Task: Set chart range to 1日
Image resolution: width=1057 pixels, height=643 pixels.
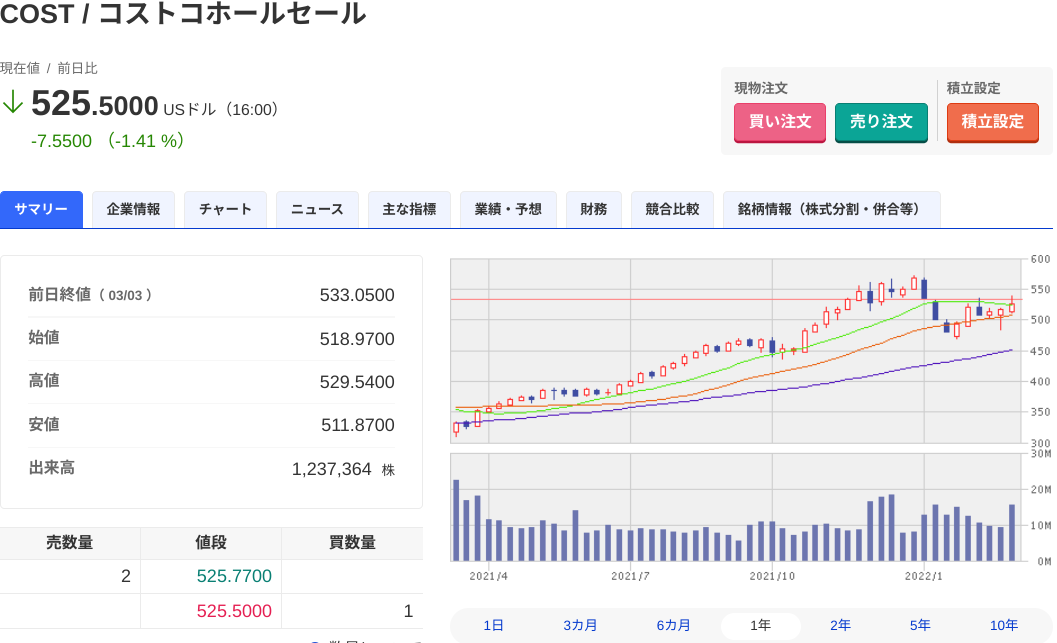Action: pyautogui.click(x=493, y=625)
